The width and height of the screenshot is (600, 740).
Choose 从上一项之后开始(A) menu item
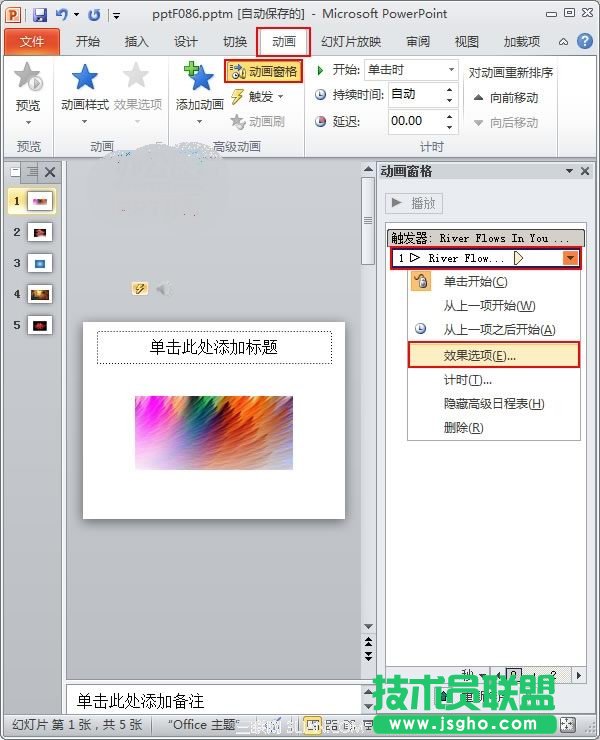click(494, 329)
